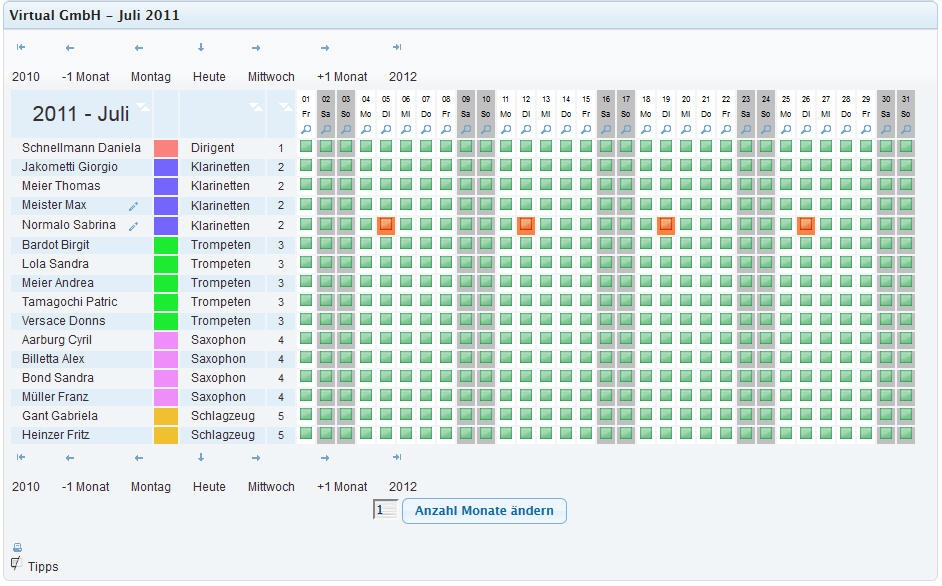Click sort arrows in the instrument column header
Viewport: 942px width, 586px height.
(257, 105)
